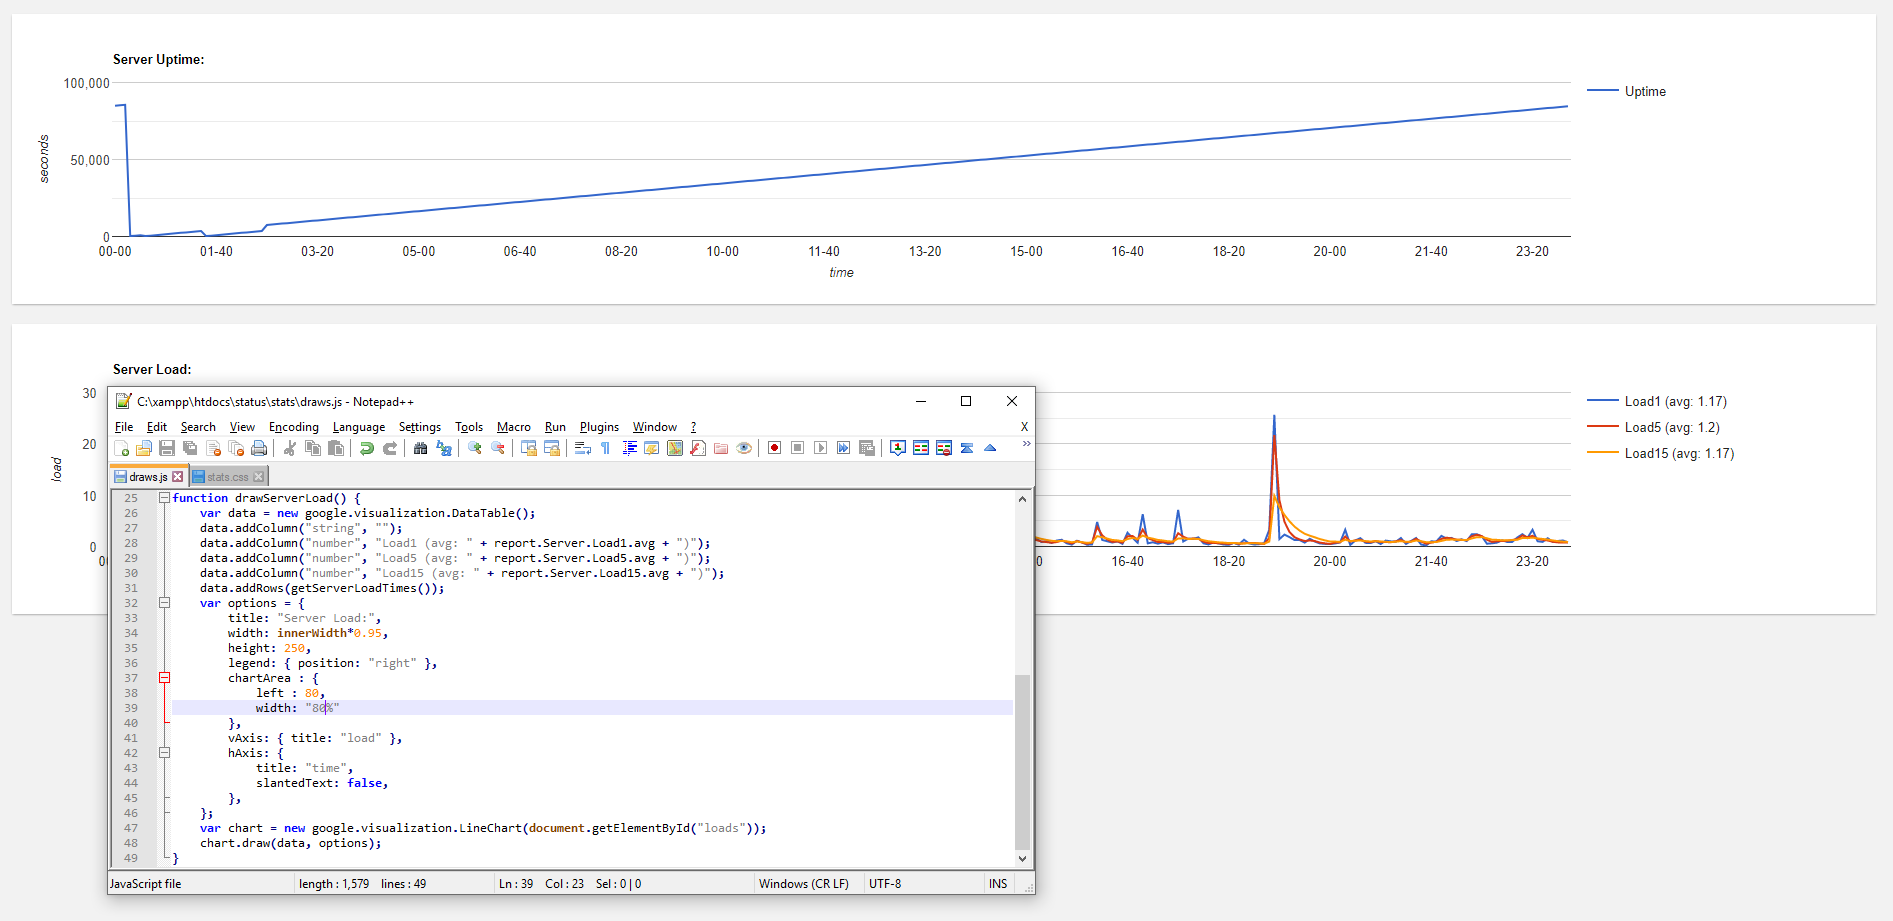The height and width of the screenshot is (921, 1893).
Task: Click the Uptime legend entry
Action: click(1626, 91)
